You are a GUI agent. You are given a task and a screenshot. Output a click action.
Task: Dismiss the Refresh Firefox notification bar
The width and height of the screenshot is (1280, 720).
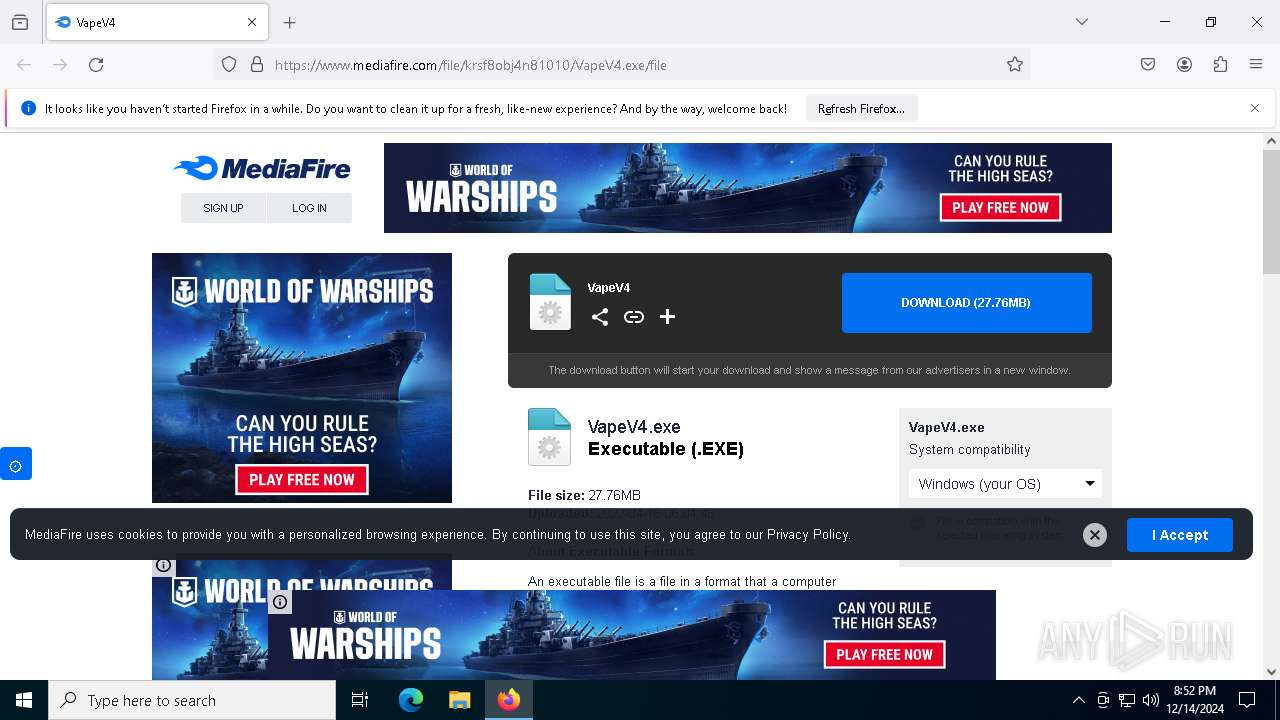pos(1255,108)
